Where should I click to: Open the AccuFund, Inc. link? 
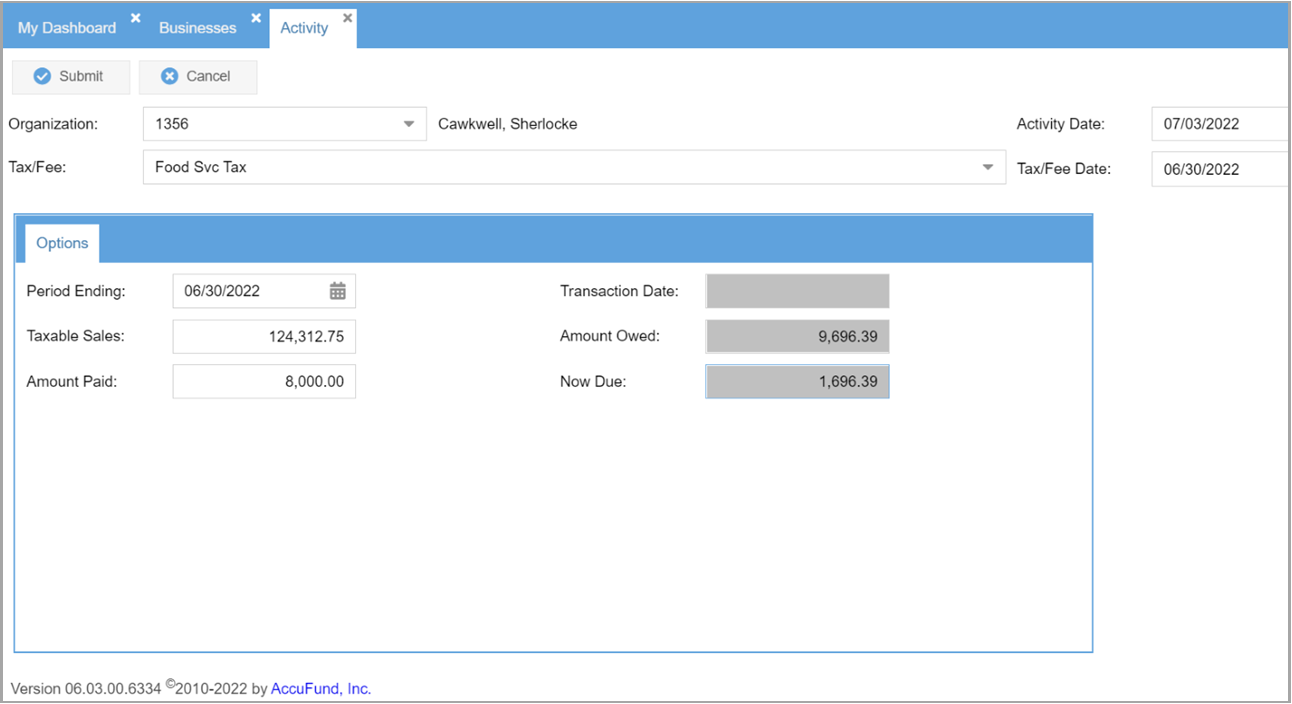click(x=320, y=689)
